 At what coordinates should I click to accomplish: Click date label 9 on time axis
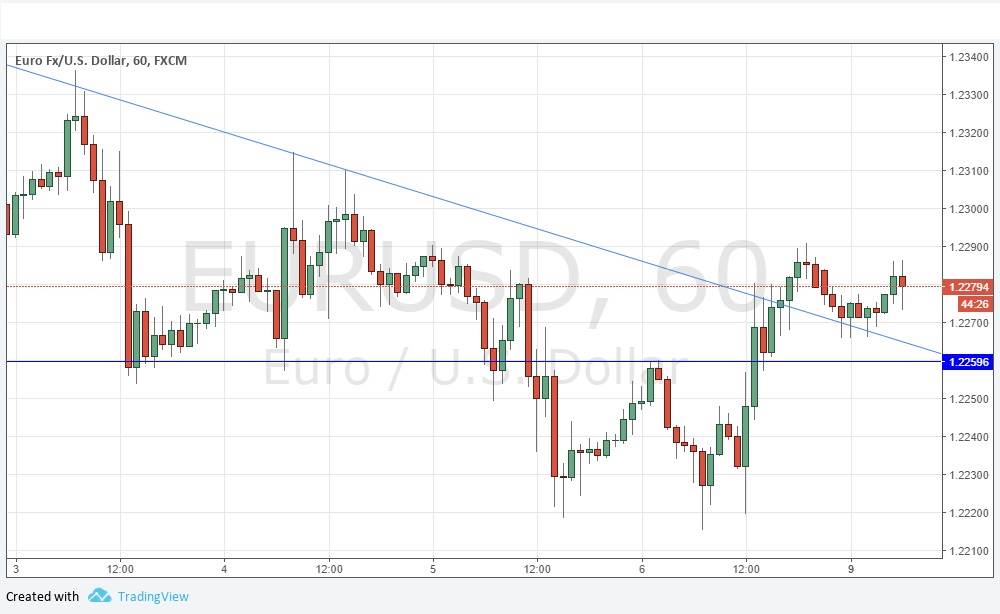coord(851,569)
